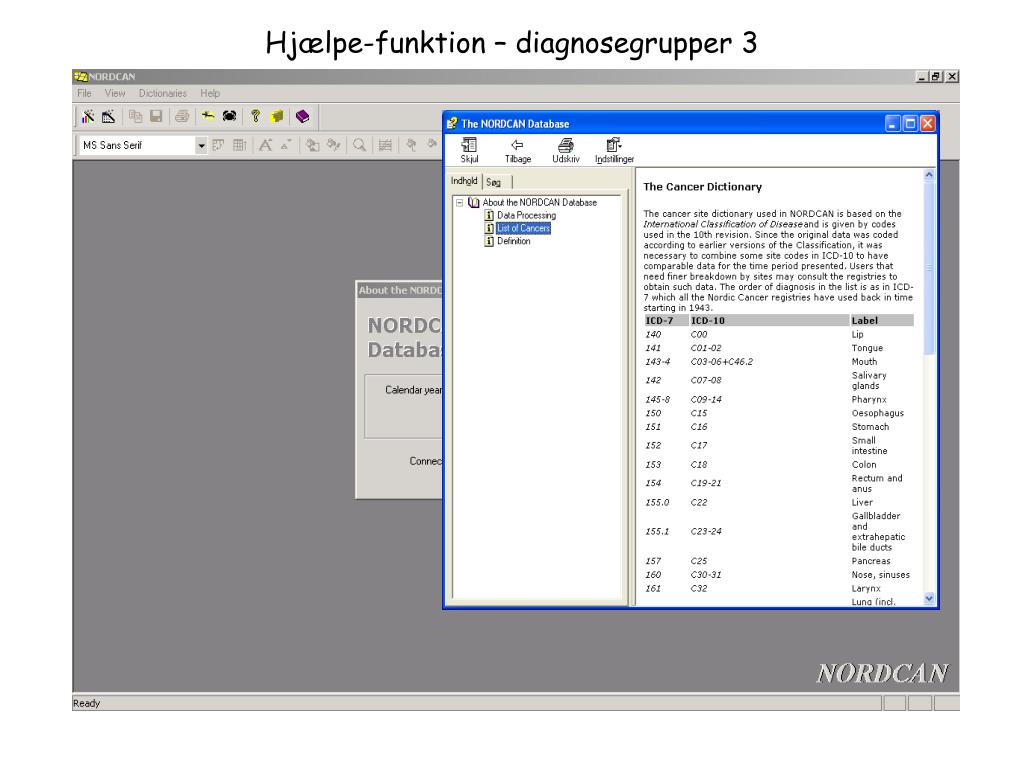Click the table wizard icon next to chart wizard

click(108, 116)
